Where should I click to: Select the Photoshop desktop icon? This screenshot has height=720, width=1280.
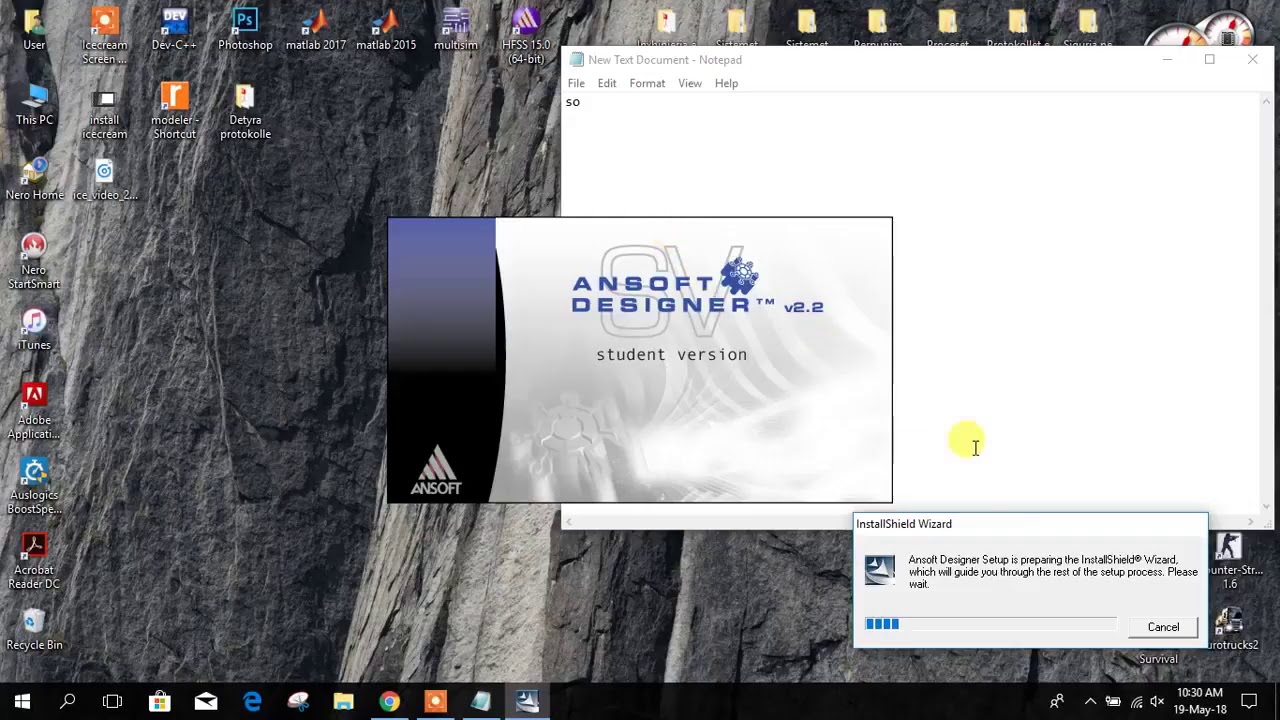(x=245, y=30)
